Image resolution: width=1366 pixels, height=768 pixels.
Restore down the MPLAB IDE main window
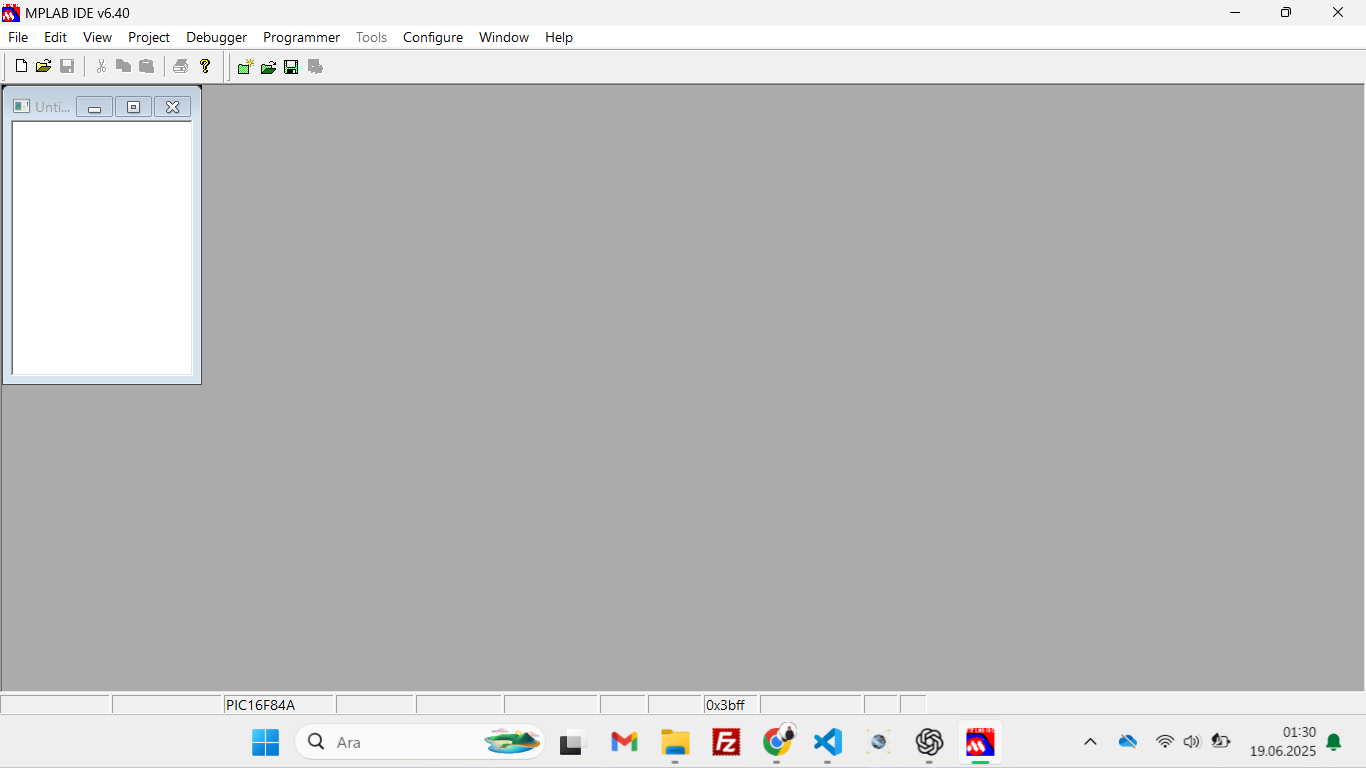pos(1286,13)
